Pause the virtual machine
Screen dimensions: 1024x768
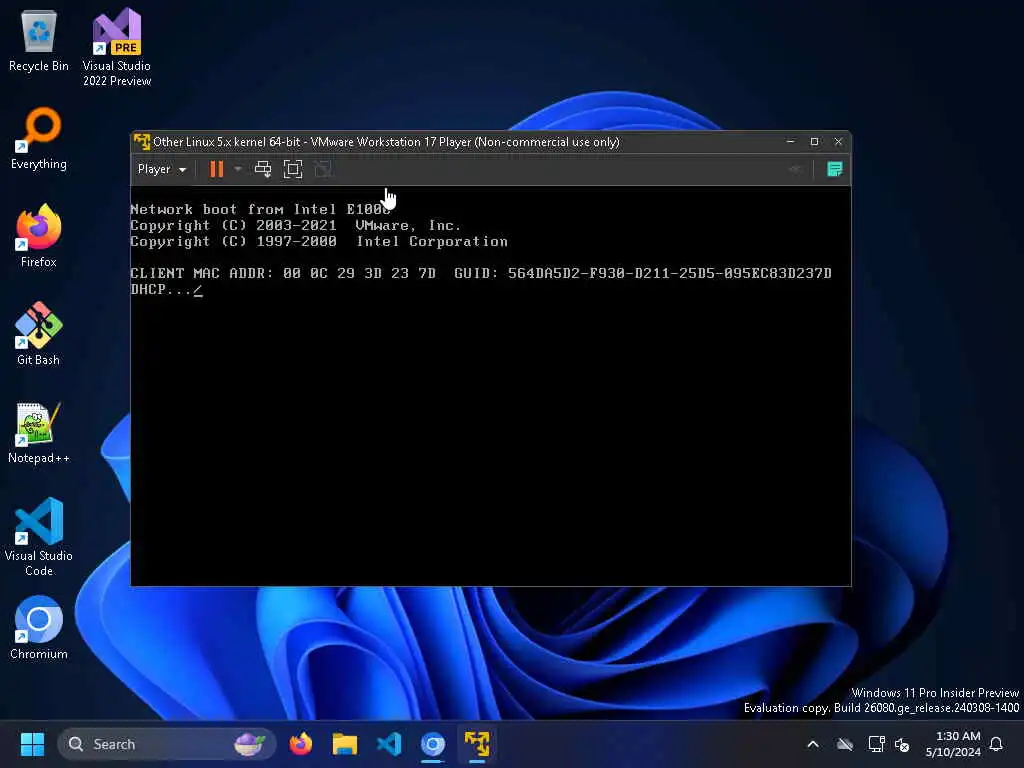pyautogui.click(x=217, y=170)
